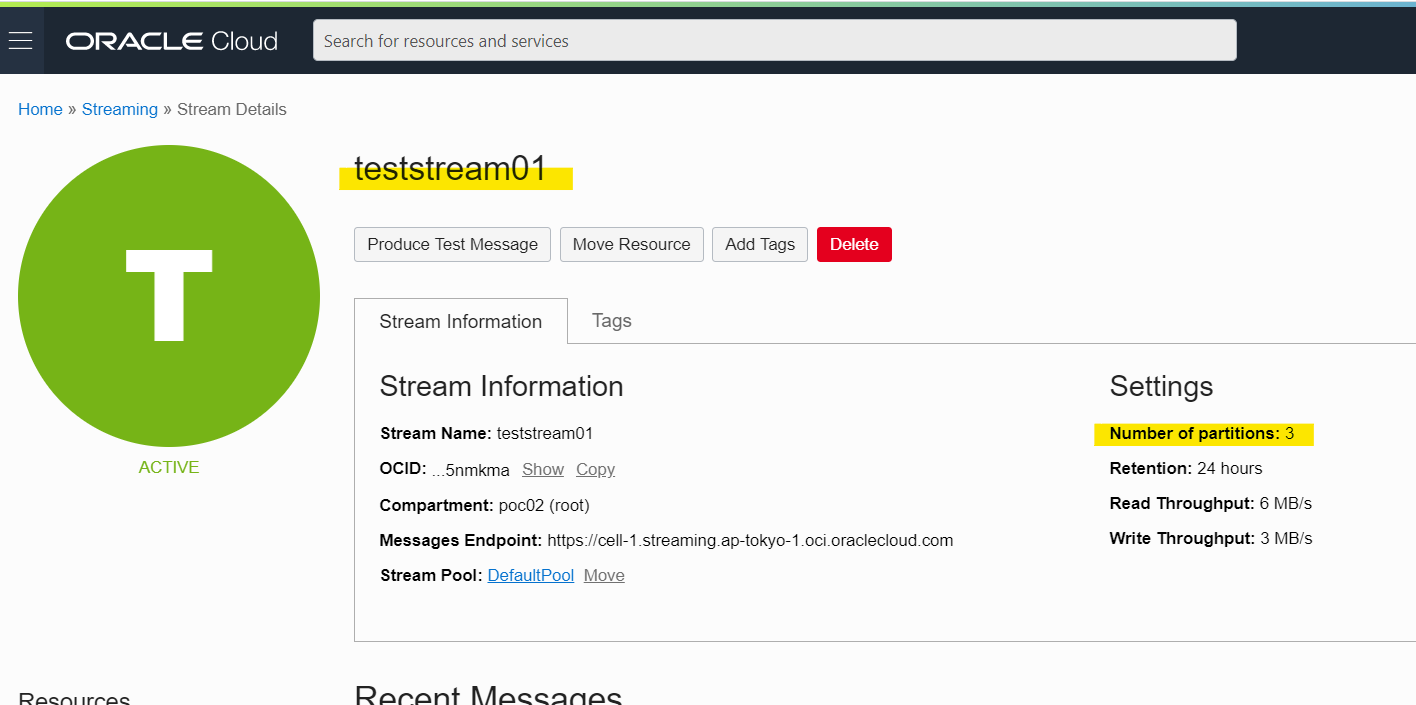1416x705 pixels.
Task: Show the full OCID
Action: pos(543,469)
